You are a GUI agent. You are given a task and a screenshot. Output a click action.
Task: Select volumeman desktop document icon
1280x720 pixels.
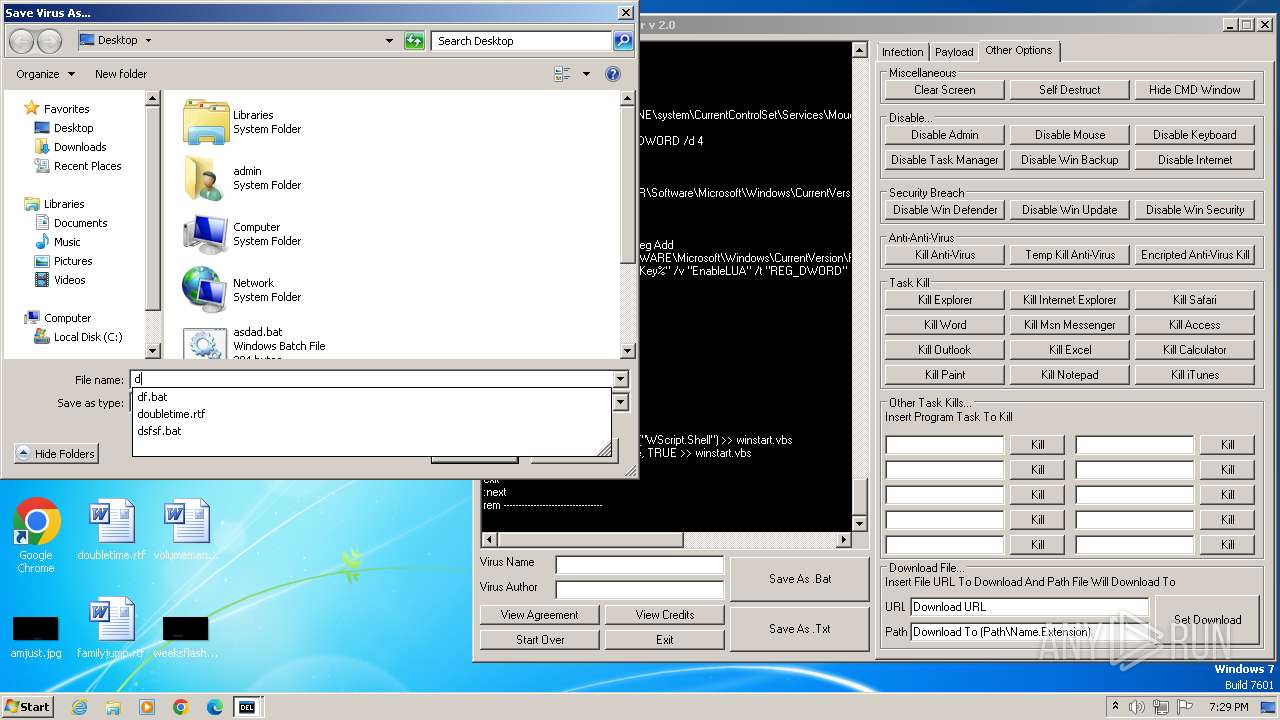tap(186, 530)
